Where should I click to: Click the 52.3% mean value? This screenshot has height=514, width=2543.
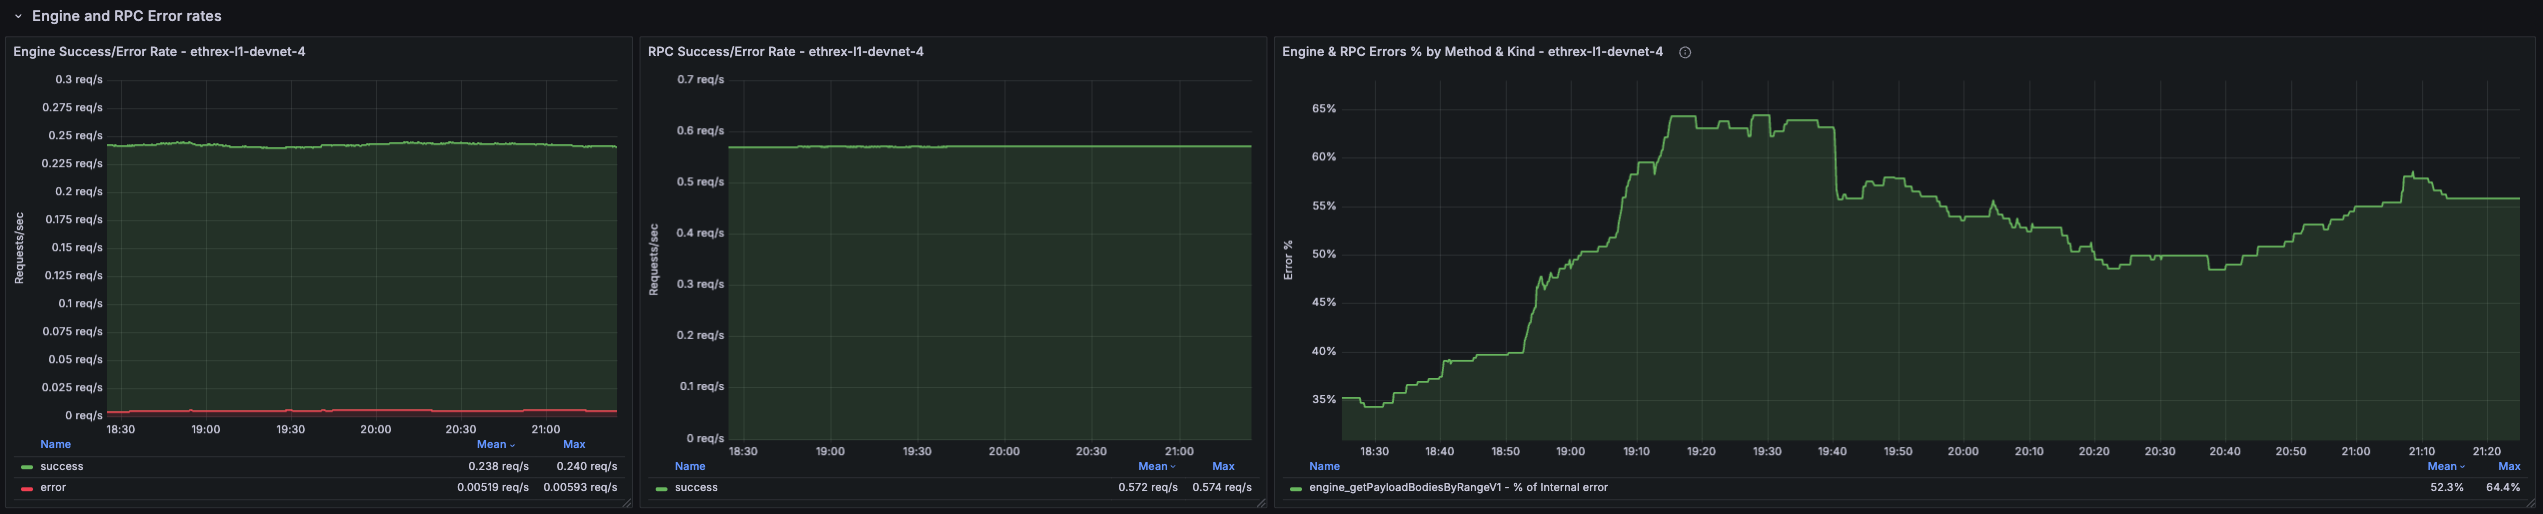click(x=2447, y=488)
